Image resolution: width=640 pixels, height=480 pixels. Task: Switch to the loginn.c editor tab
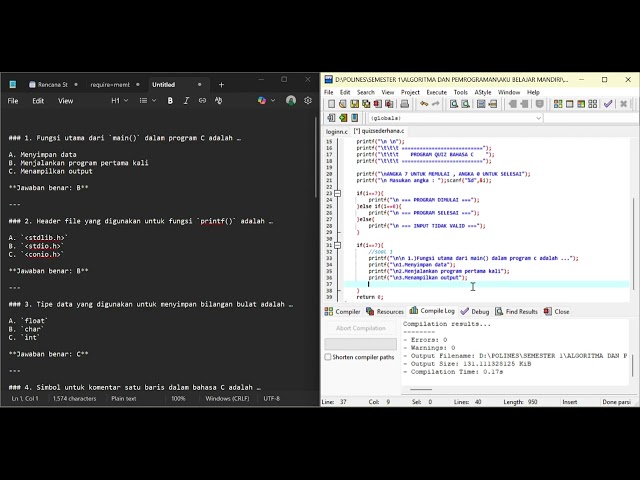[x=337, y=131]
